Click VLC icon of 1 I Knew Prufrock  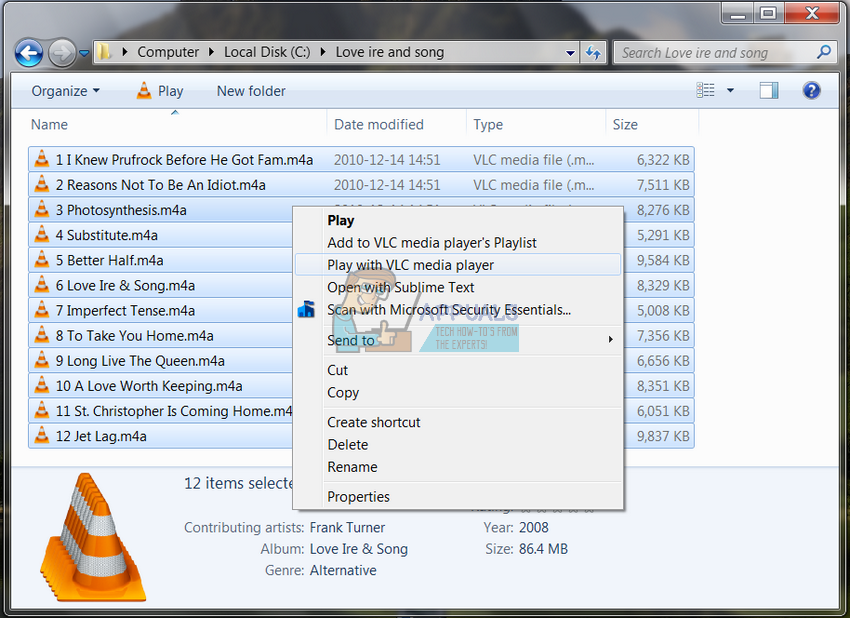click(42, 159)
